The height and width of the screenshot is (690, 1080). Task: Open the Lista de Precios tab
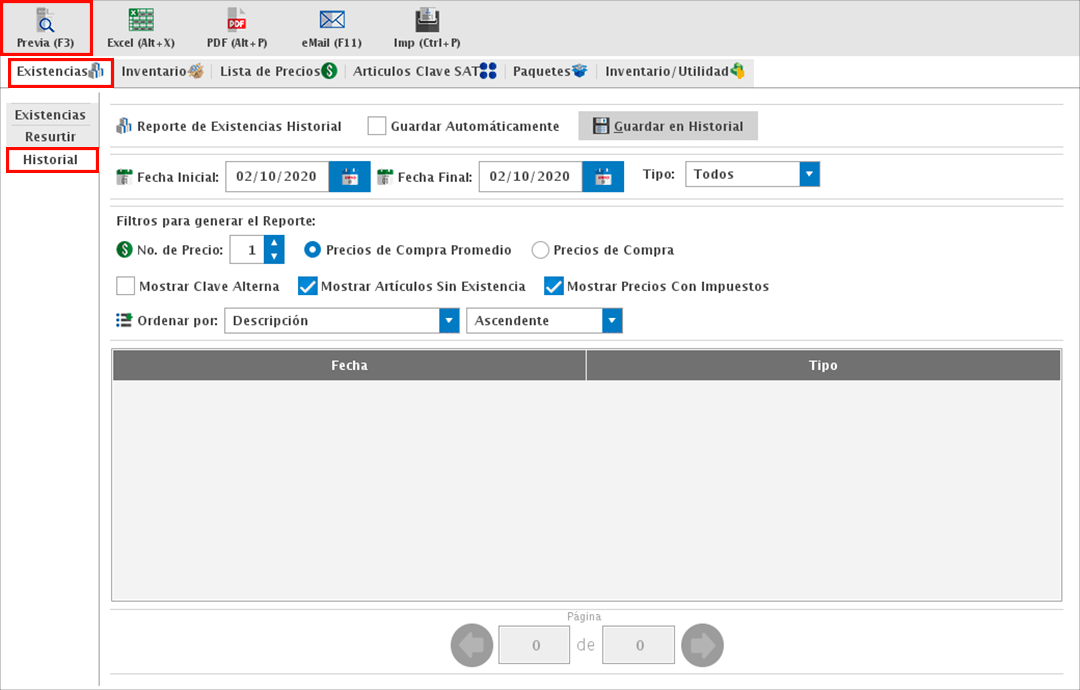coord(278,71)
